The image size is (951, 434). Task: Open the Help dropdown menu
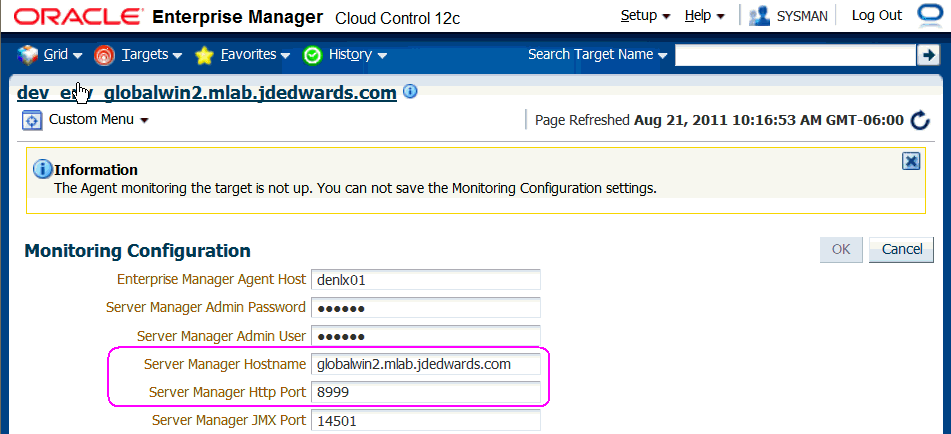point(705,16)
